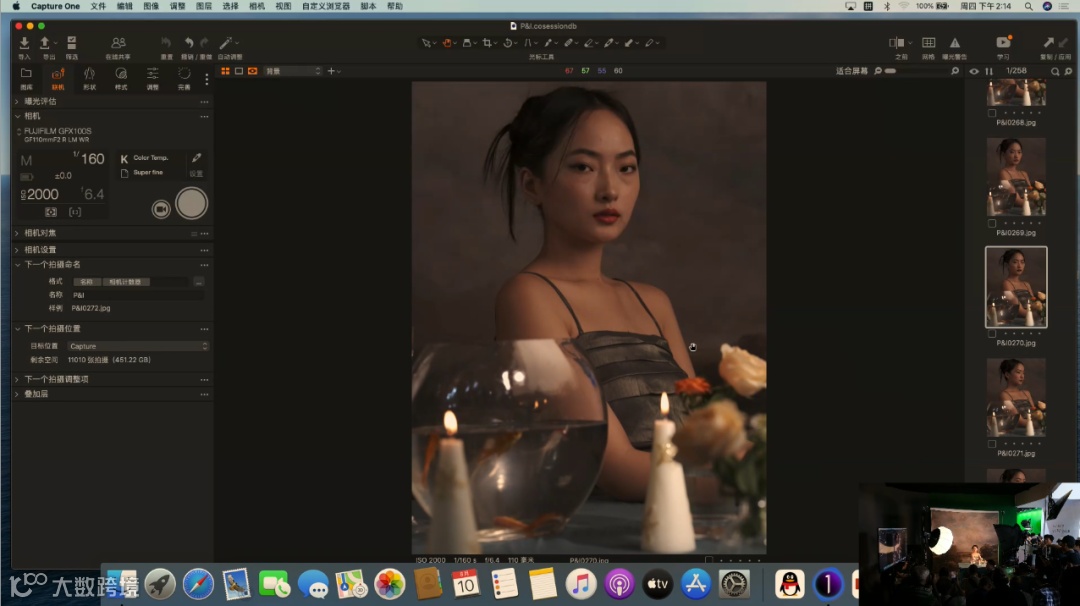The image size is (1080, 606).
Task: Tick the checkbox under P&I0269.jpg thumbnail
Action: 992,223
